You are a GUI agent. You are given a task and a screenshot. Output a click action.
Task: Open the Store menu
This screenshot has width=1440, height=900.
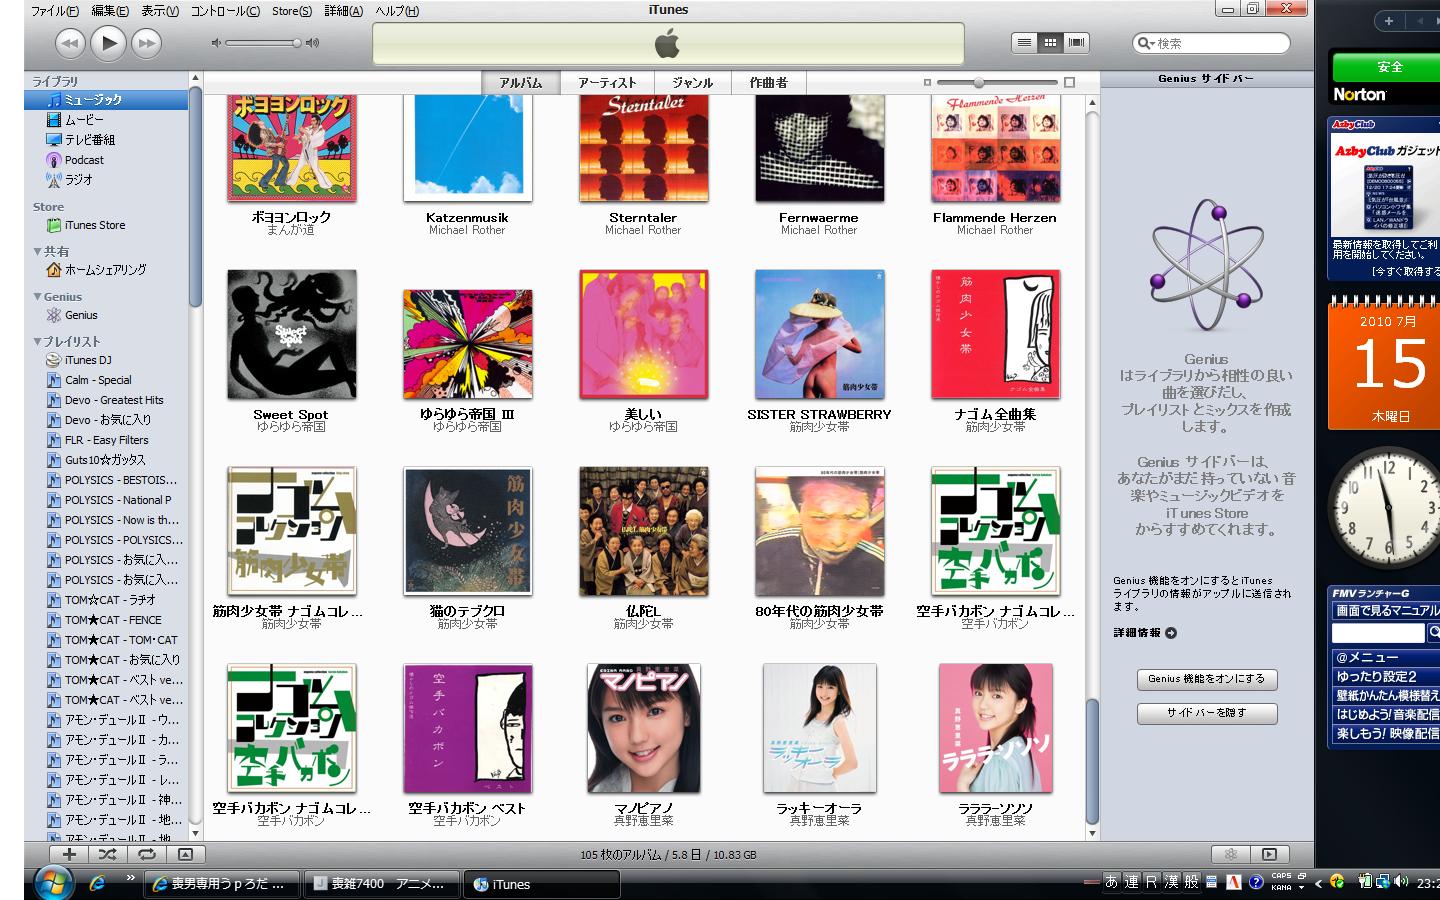tap(291, 11)
